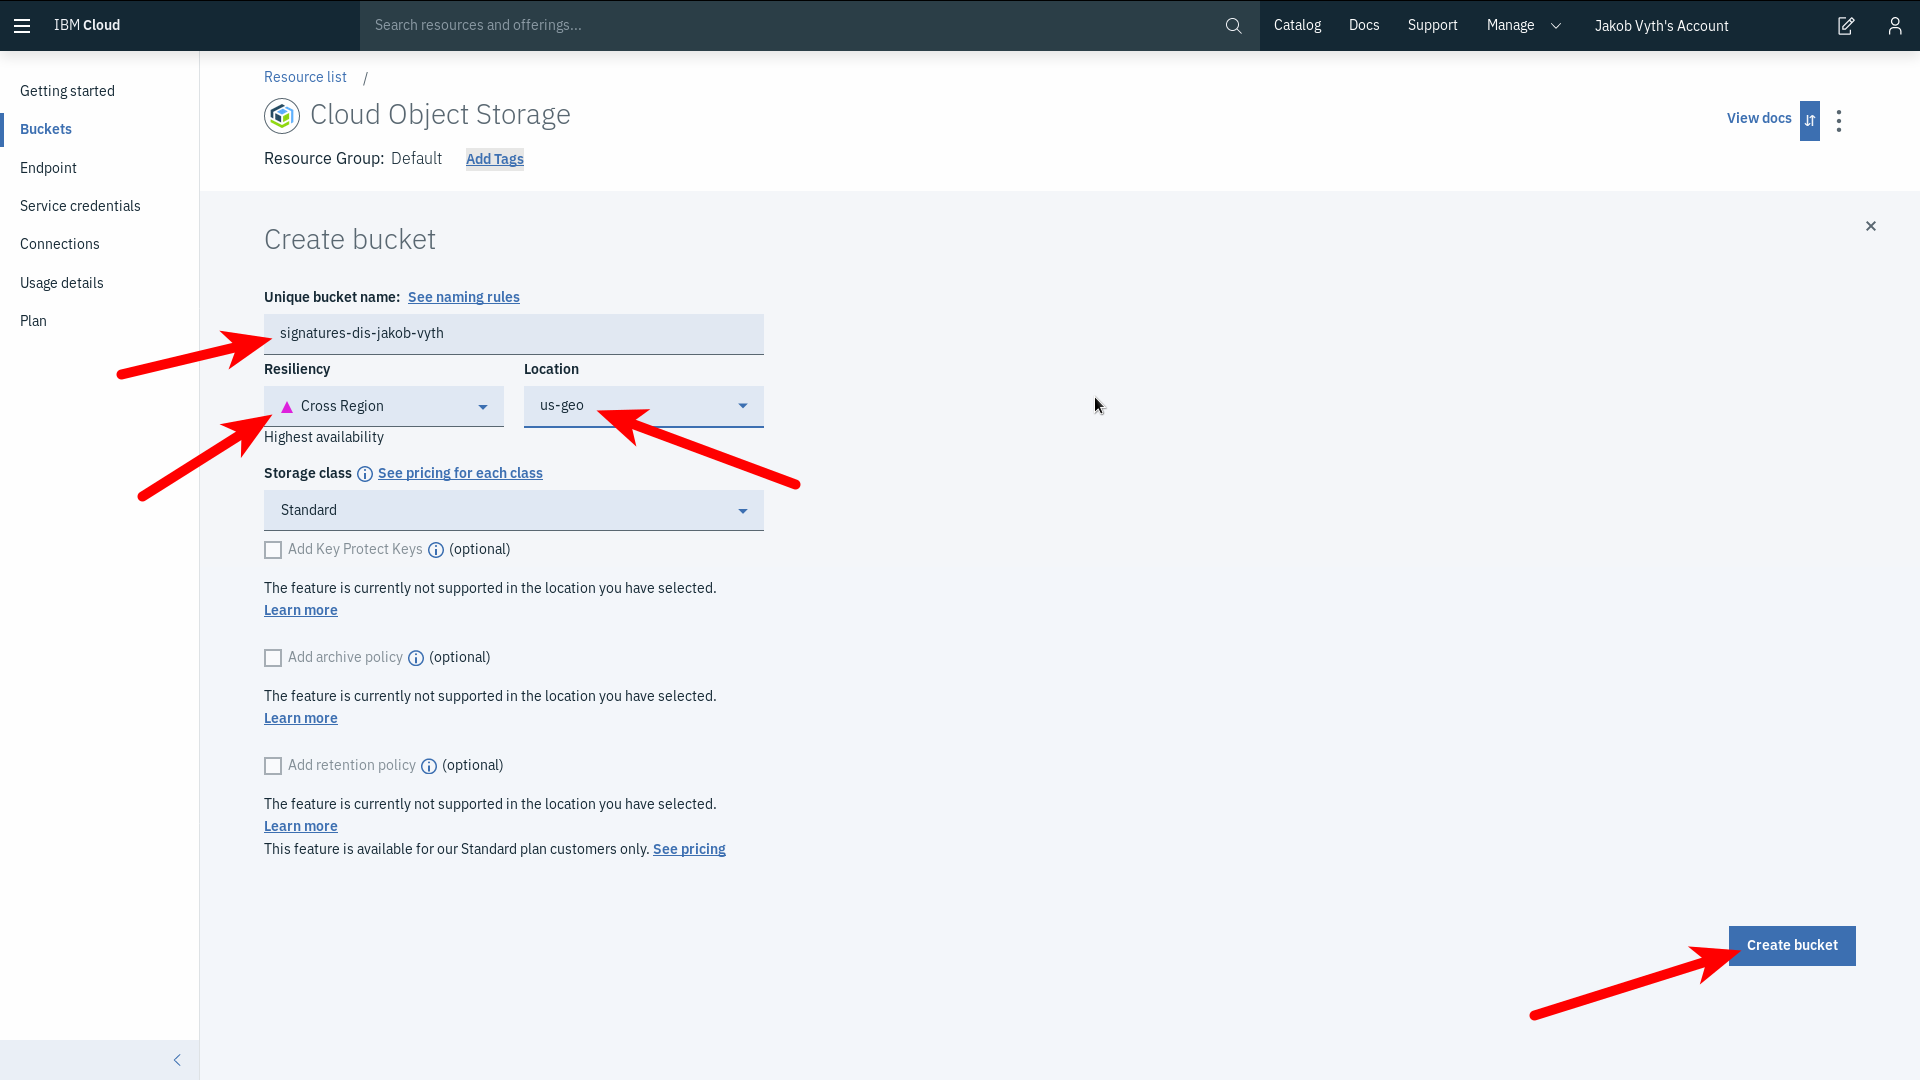Click the blue arrows icon beside View docs
This screenshot has height=1080, width=1920.
point(1810,121)
